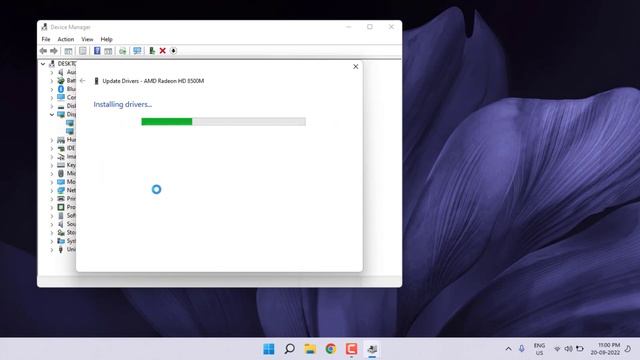Expand the Audio inputs category arrow

tap(52, 72)
